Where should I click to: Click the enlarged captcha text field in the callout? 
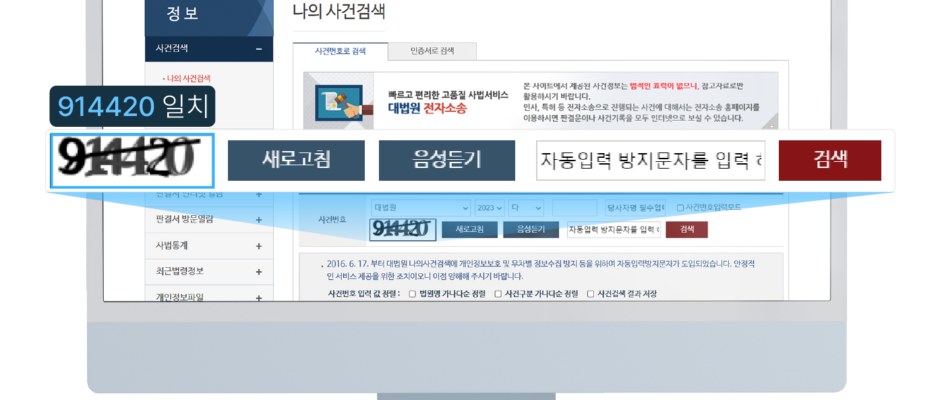650,160
